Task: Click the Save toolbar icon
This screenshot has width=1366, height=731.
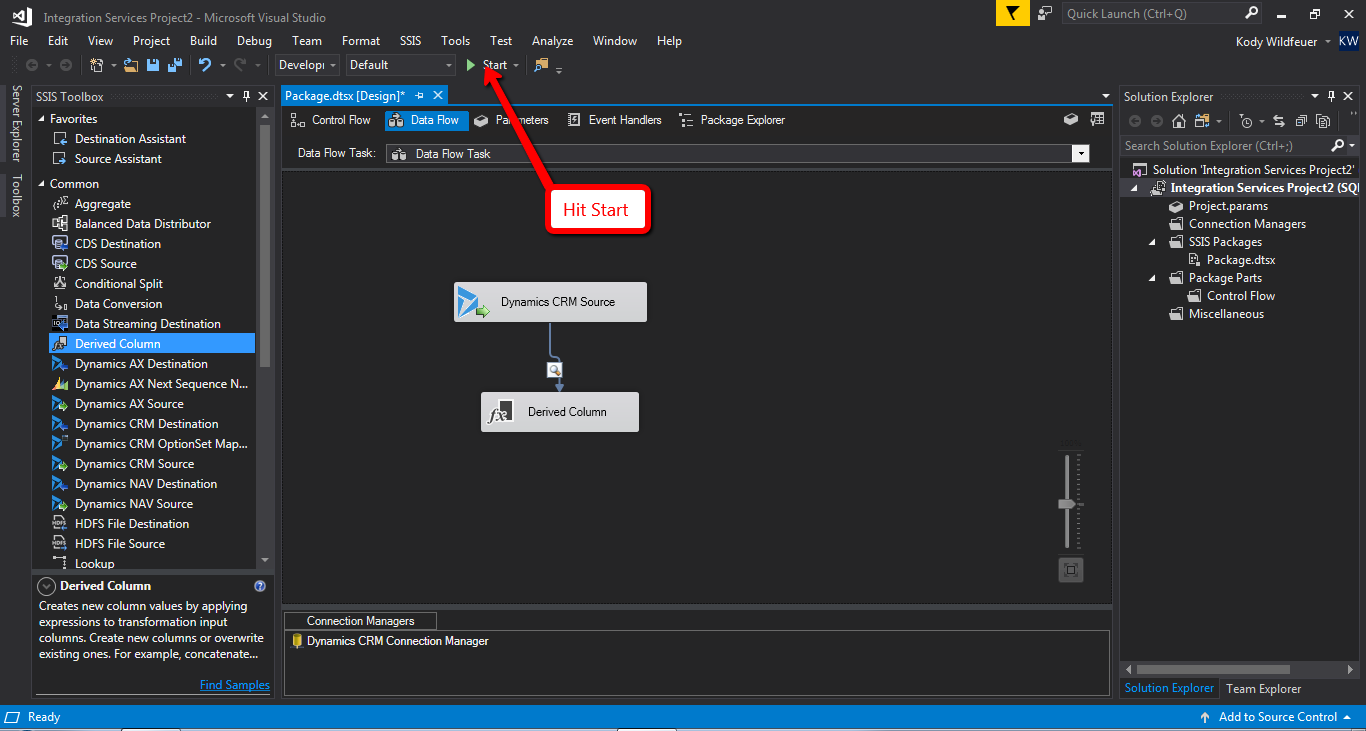Action: pyautogui.click(x=153, y=65)
